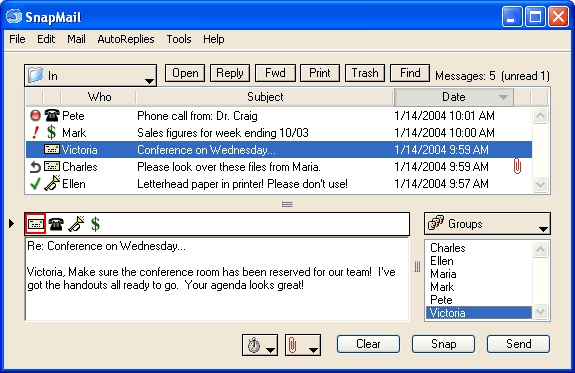The width and height of the screenshot is (575, 373).
Task: Select Maria in the recipients list
Action: pos(443,274)
